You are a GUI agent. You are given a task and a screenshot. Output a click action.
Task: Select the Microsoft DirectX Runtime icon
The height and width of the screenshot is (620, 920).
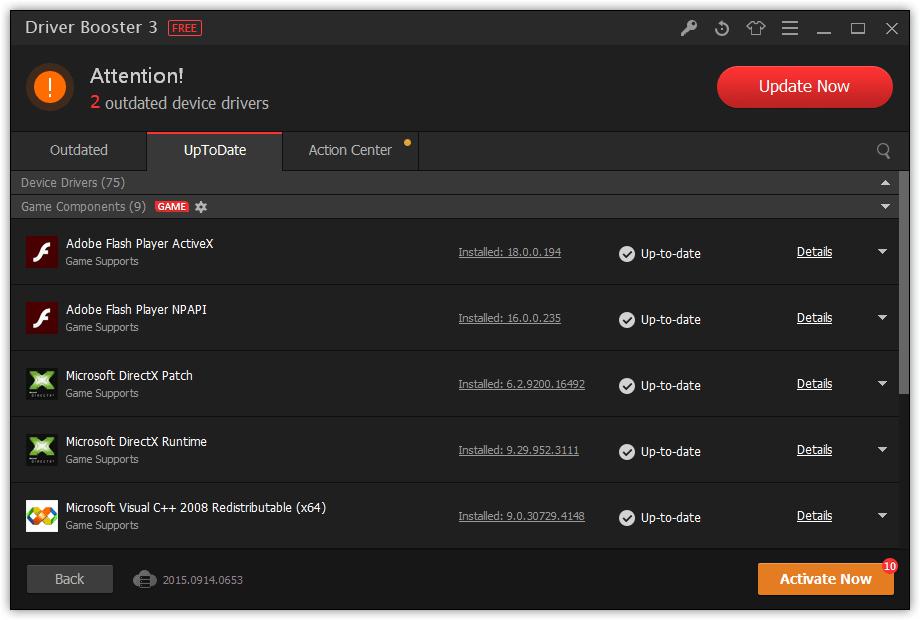coord(42,450)
